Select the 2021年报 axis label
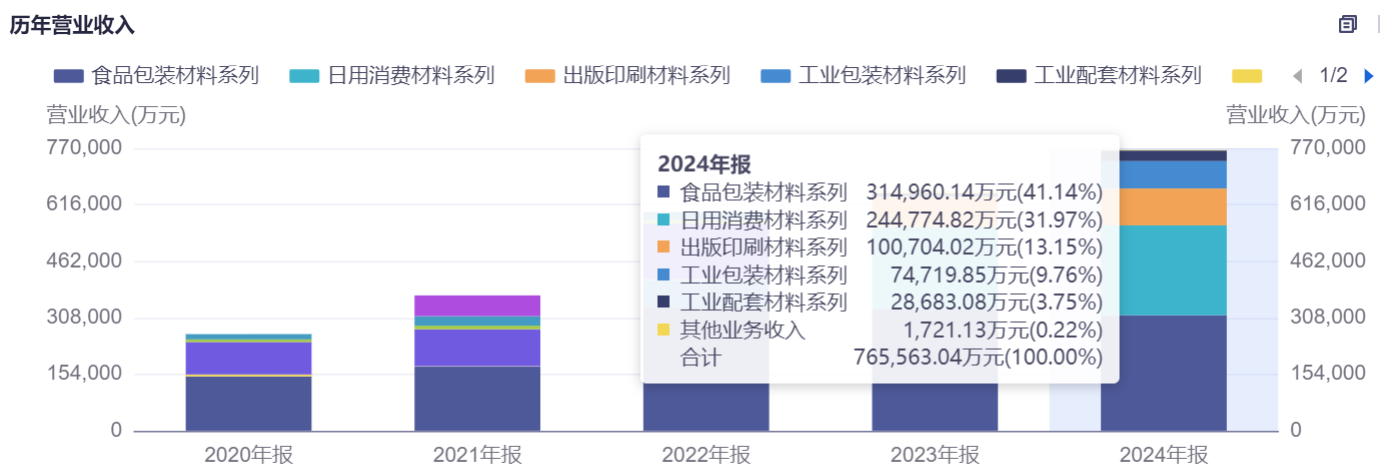1399x474 pixels. [x=477, y=455]
